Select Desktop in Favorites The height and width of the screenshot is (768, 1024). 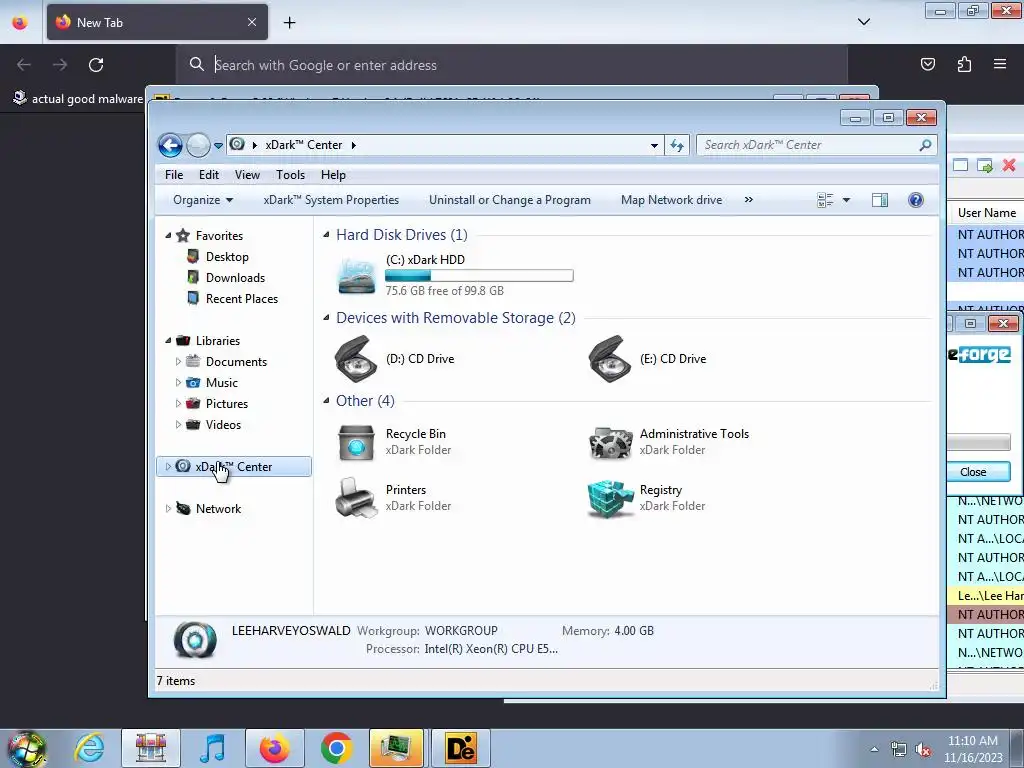pos(227,257)
